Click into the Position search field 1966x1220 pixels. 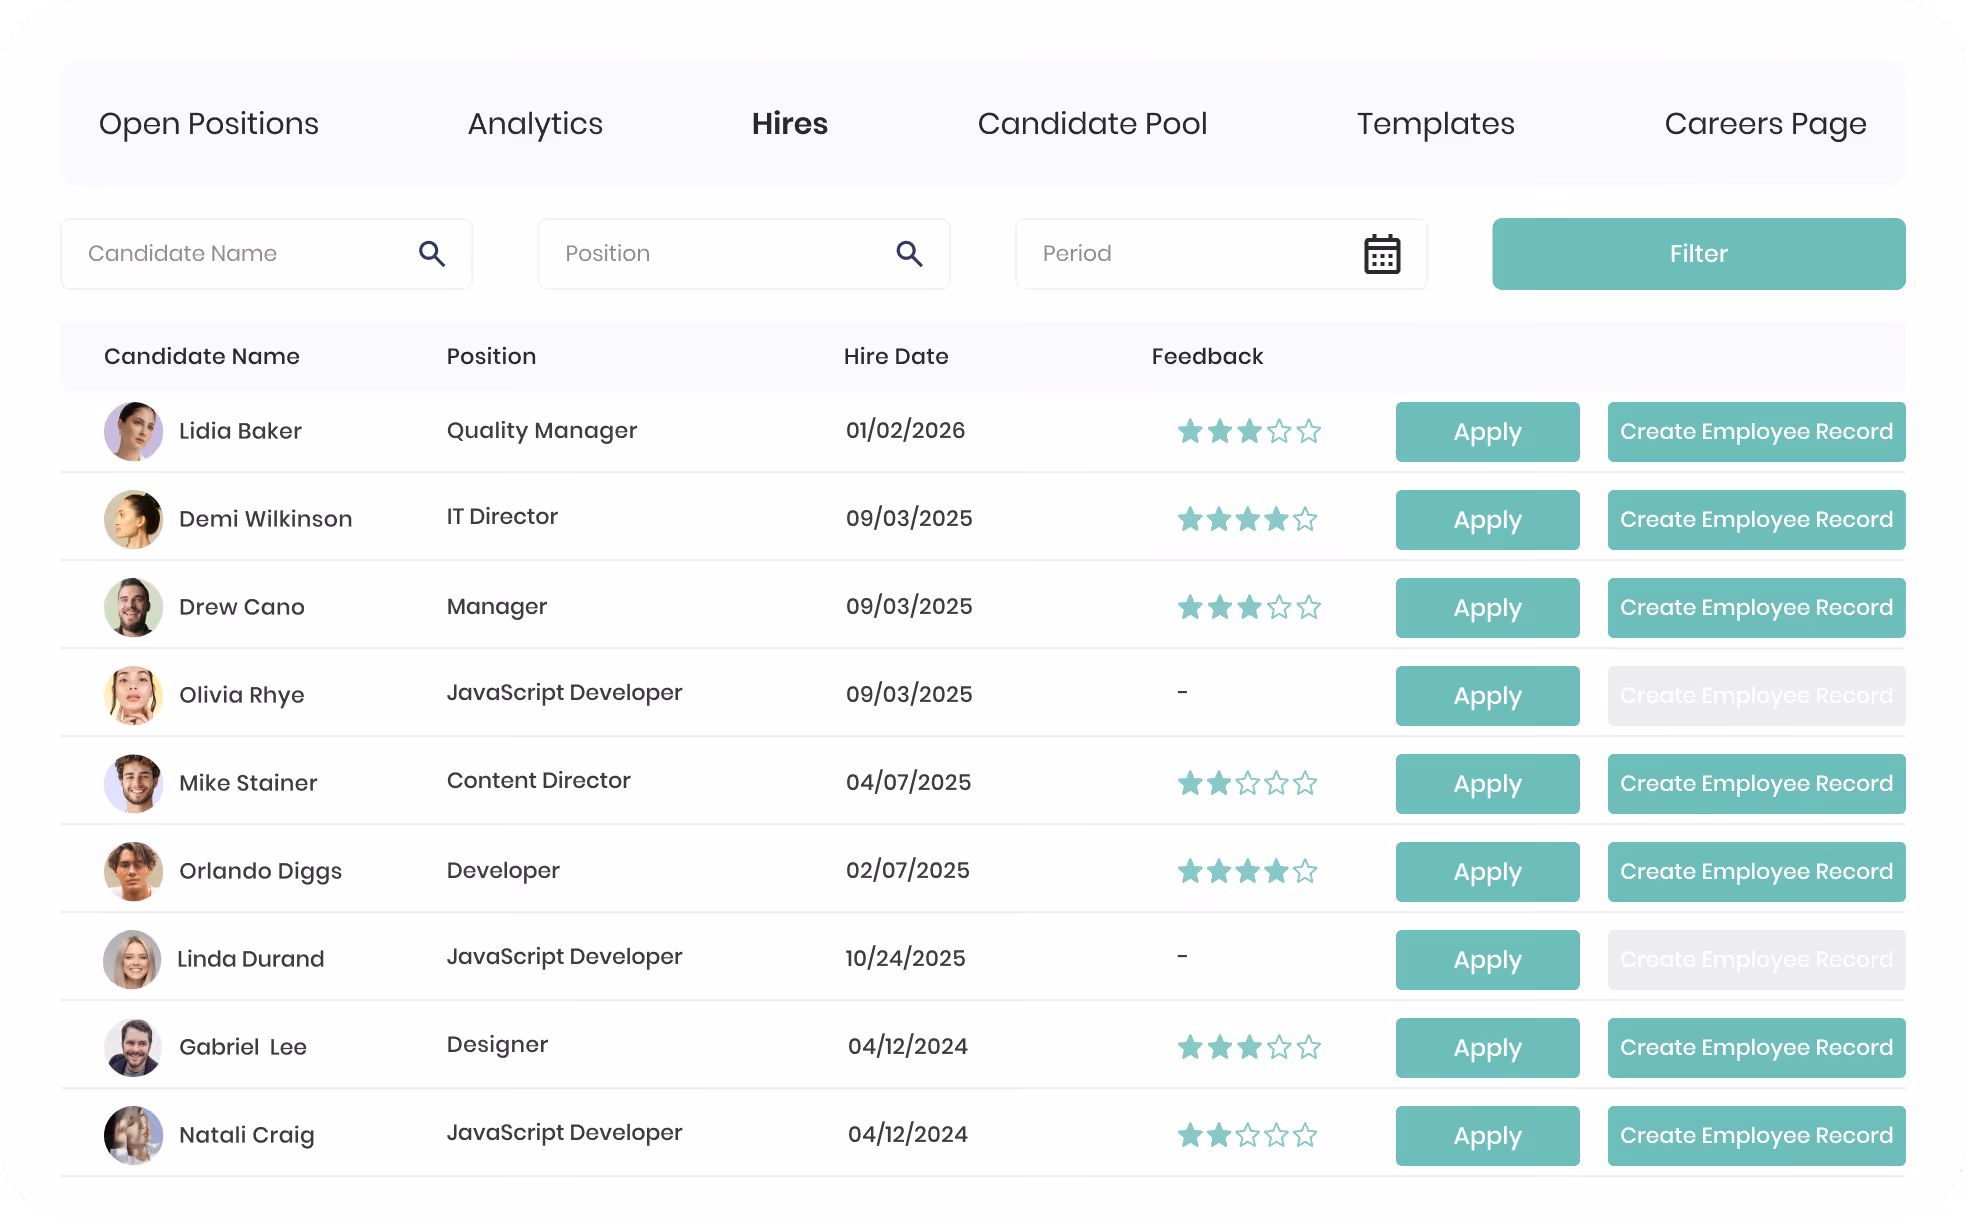coord(743,254)
